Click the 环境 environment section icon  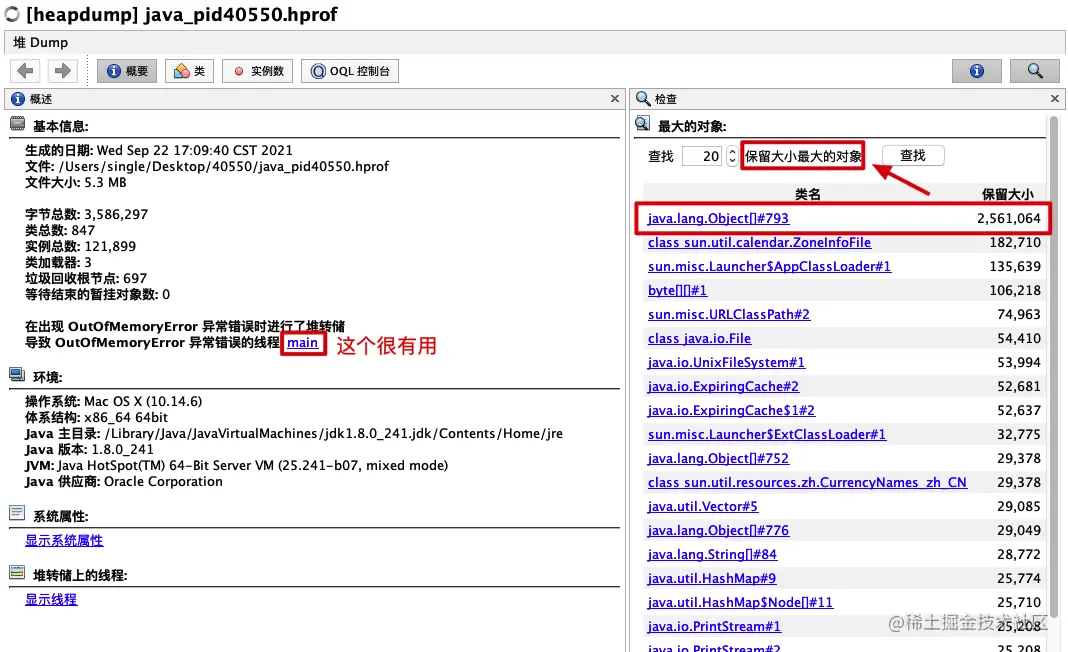point(17,375)
